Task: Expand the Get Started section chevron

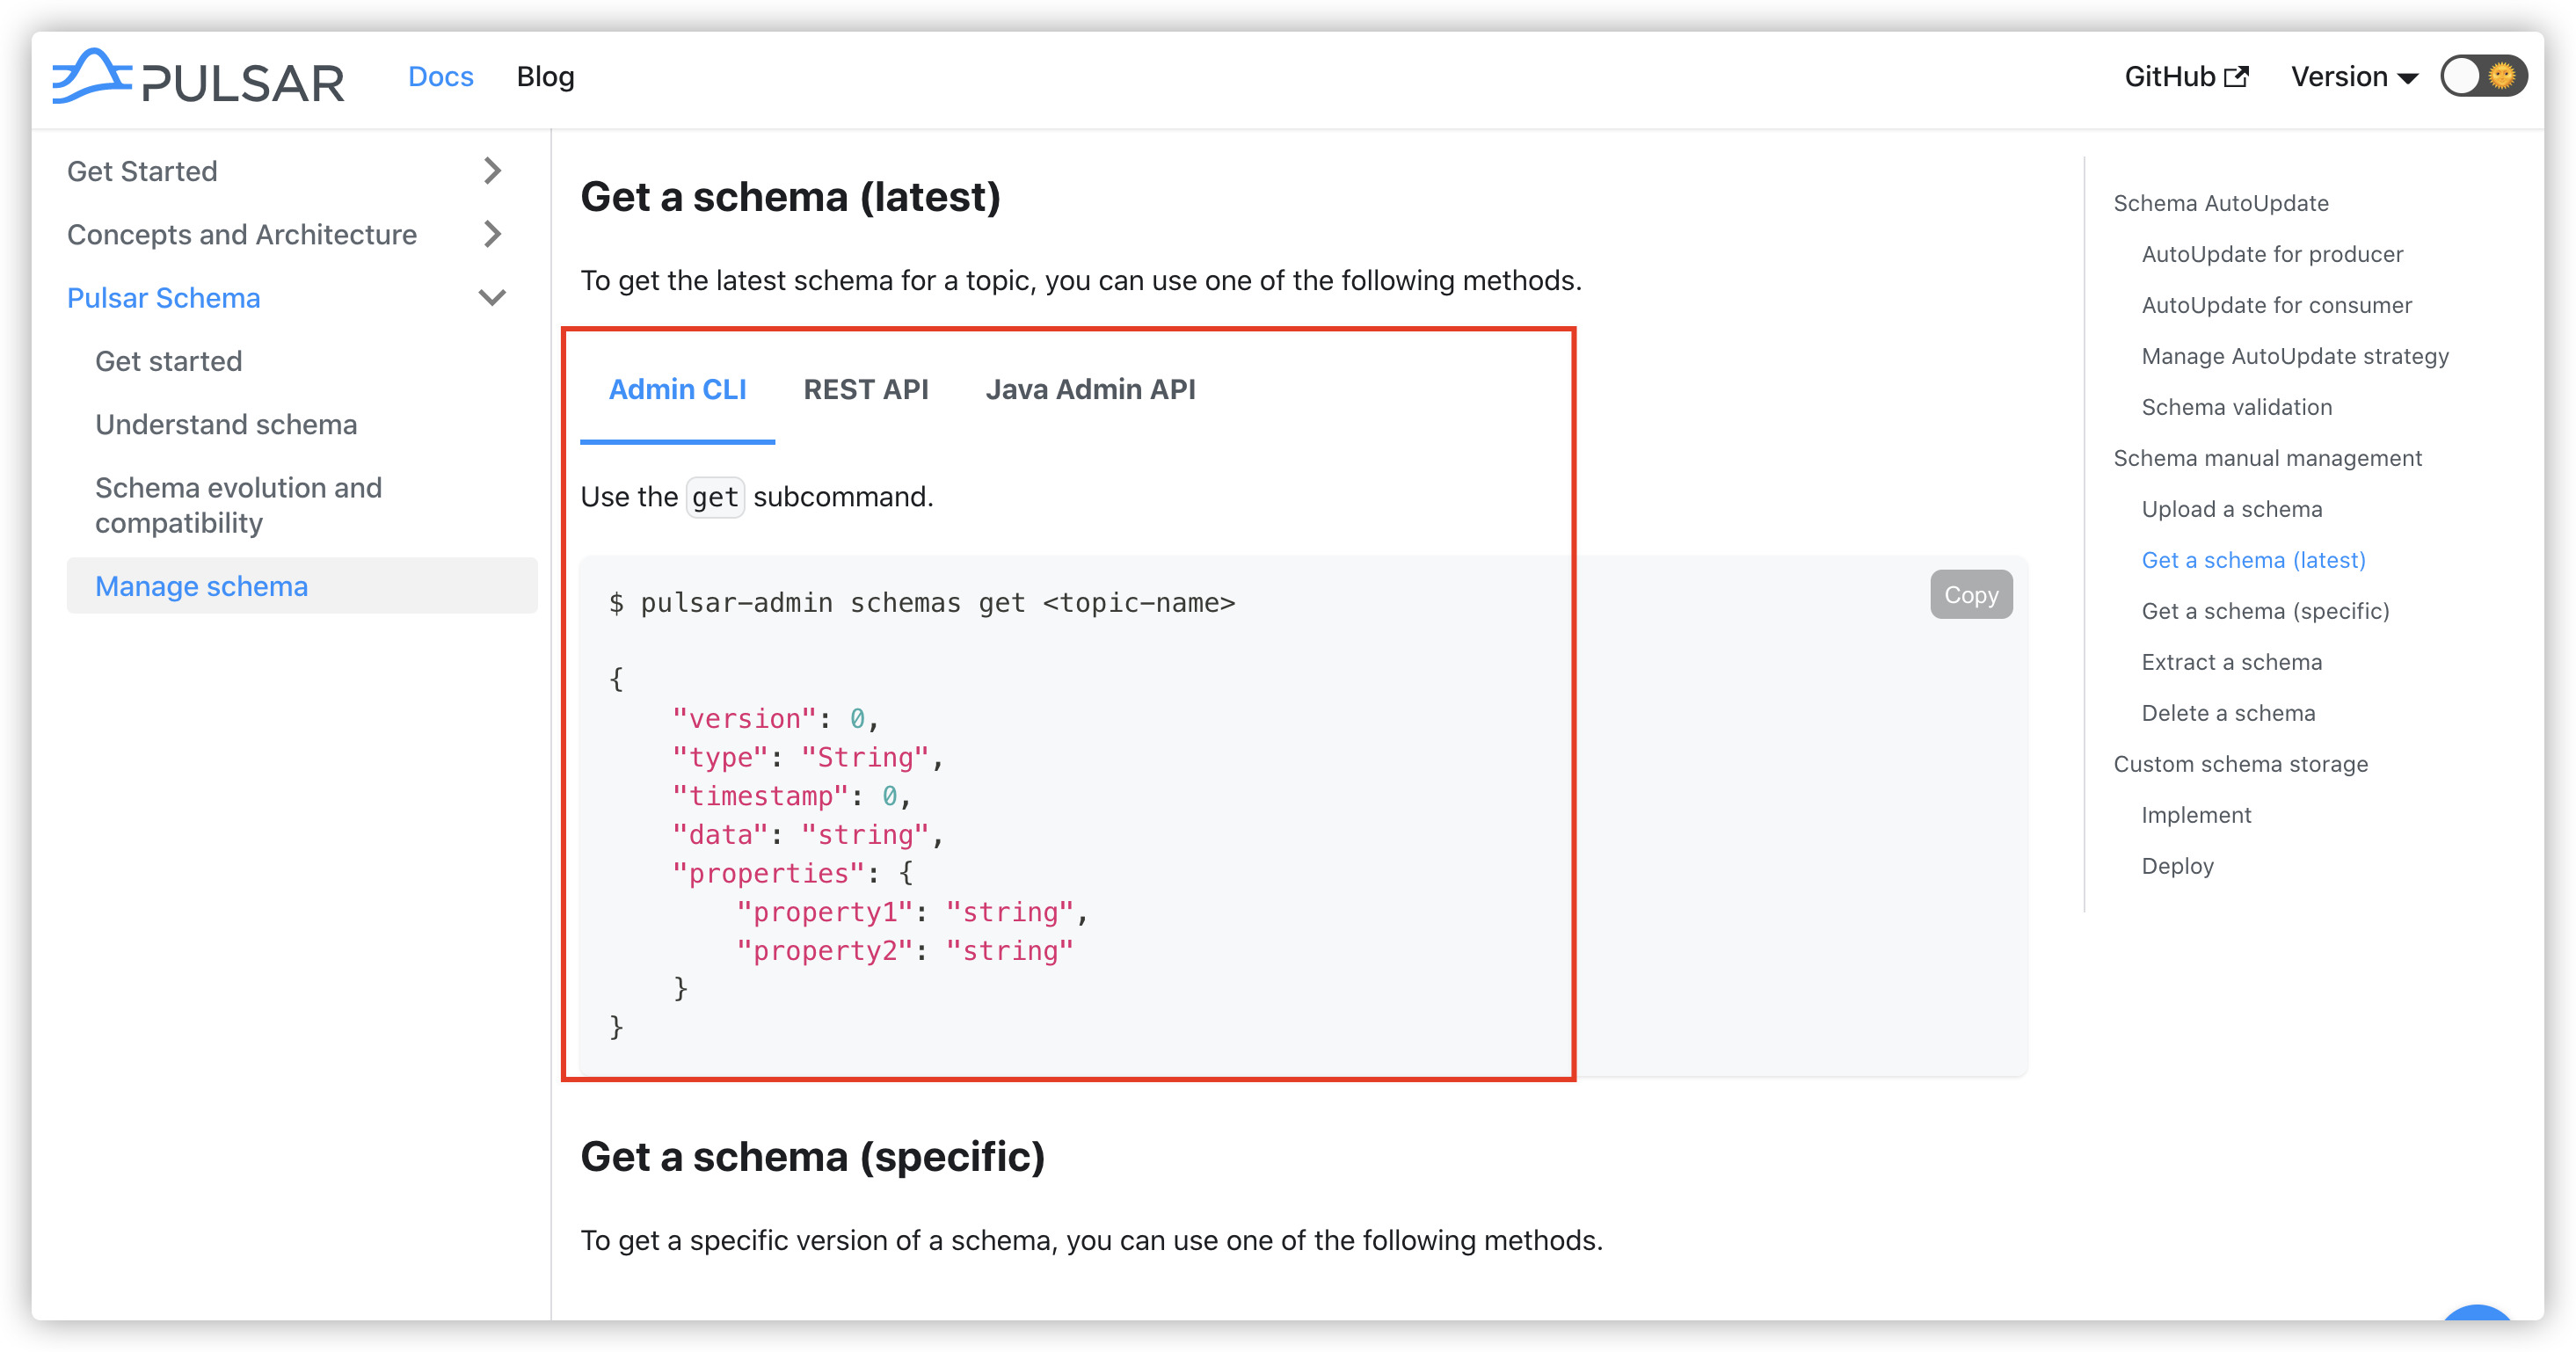Action: point(491,171)
